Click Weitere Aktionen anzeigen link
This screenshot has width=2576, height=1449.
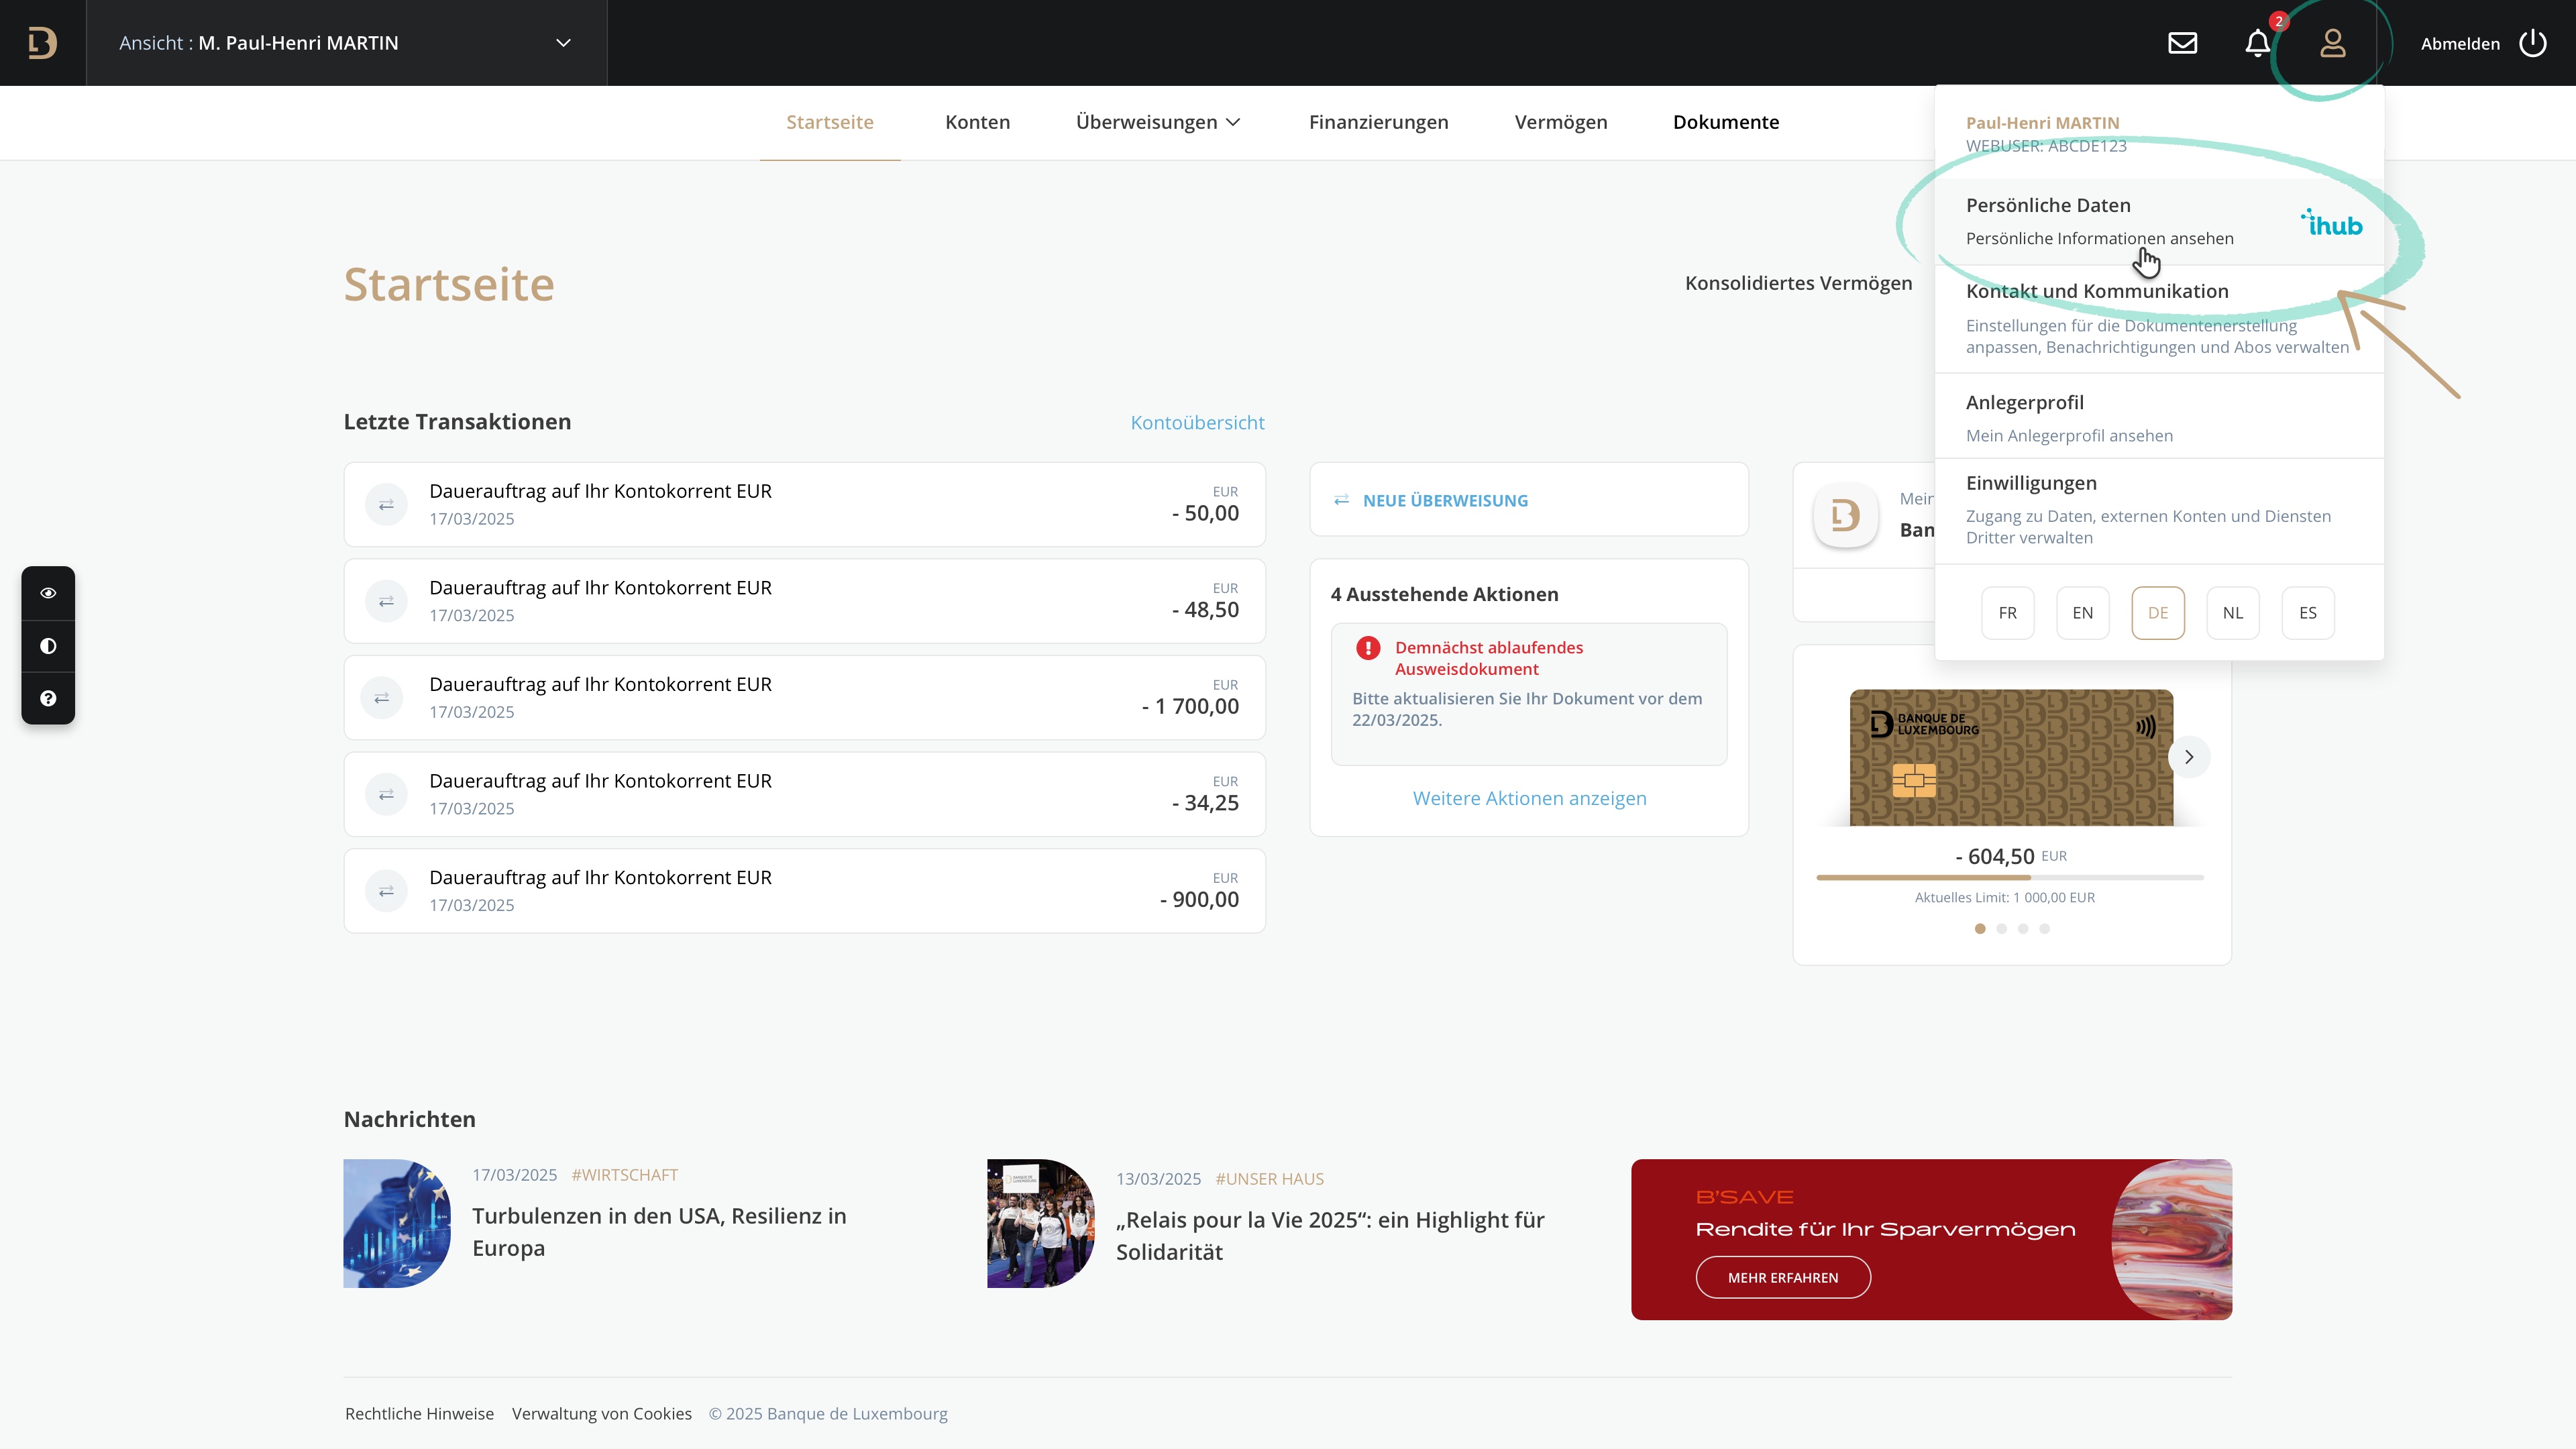[x=1529, y=798]
